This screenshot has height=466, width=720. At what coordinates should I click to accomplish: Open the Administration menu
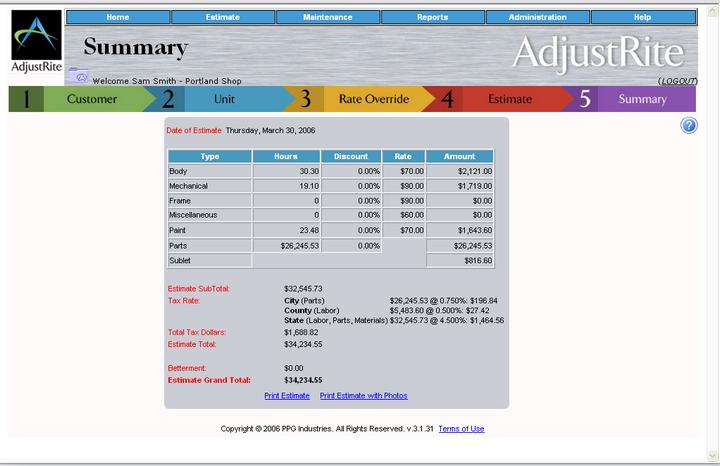(x=538, y=17)
